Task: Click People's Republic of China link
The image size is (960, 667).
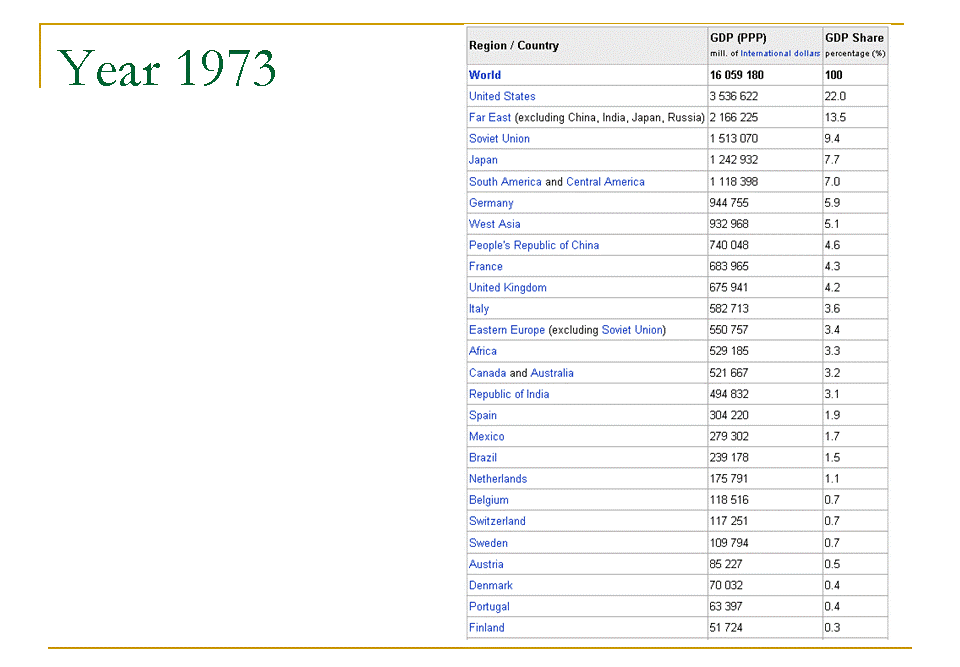Action: 534,245
